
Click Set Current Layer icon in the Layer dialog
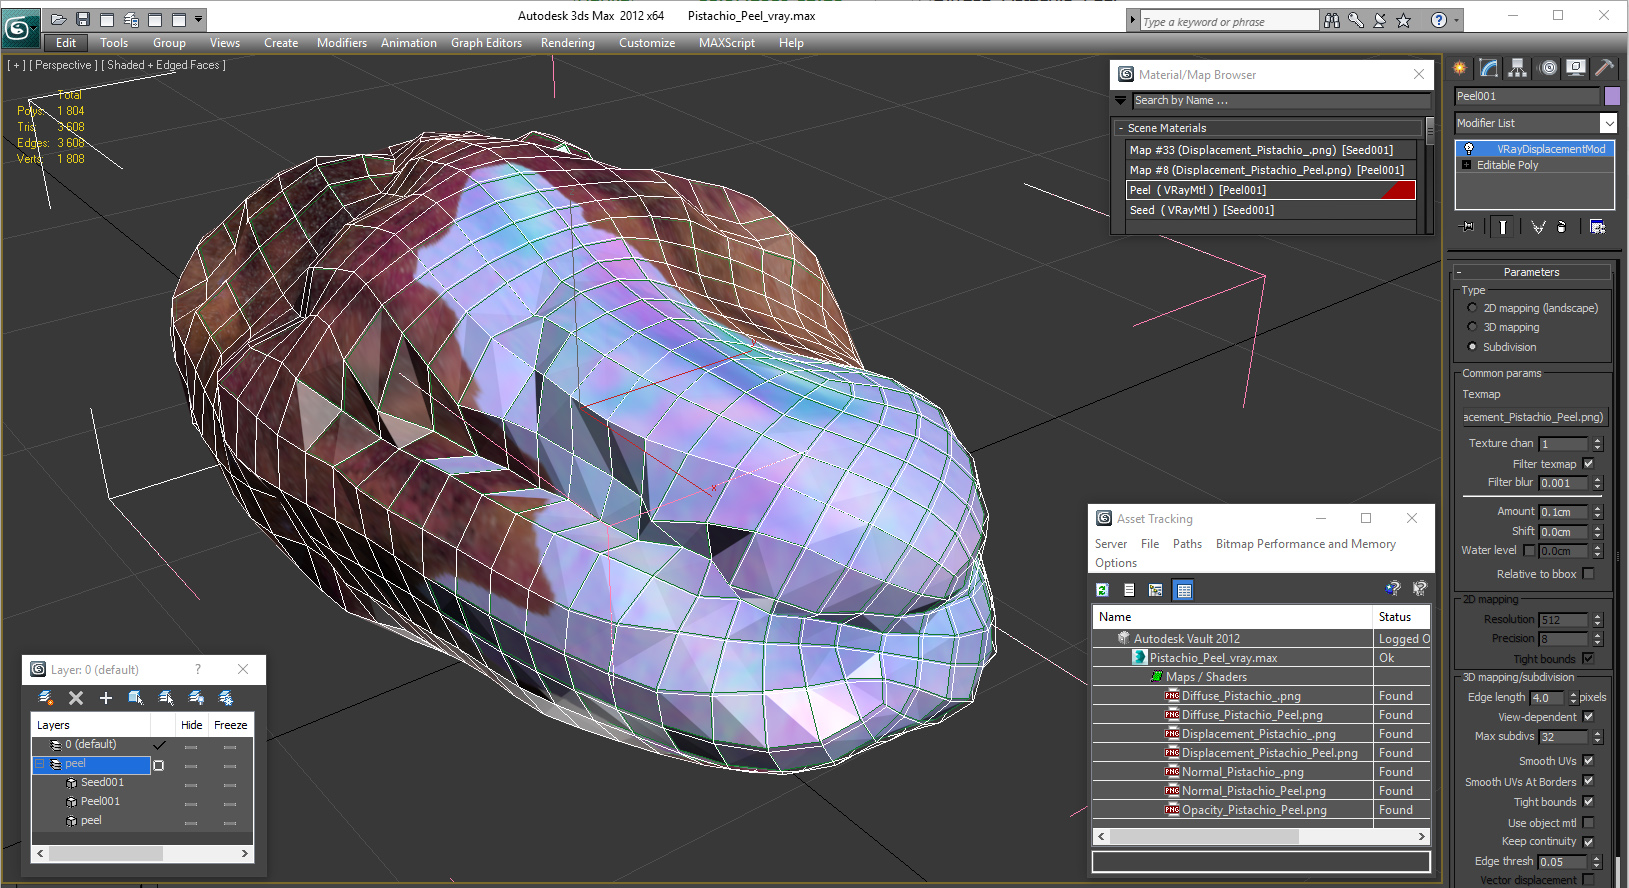click(x=166, y=698)
